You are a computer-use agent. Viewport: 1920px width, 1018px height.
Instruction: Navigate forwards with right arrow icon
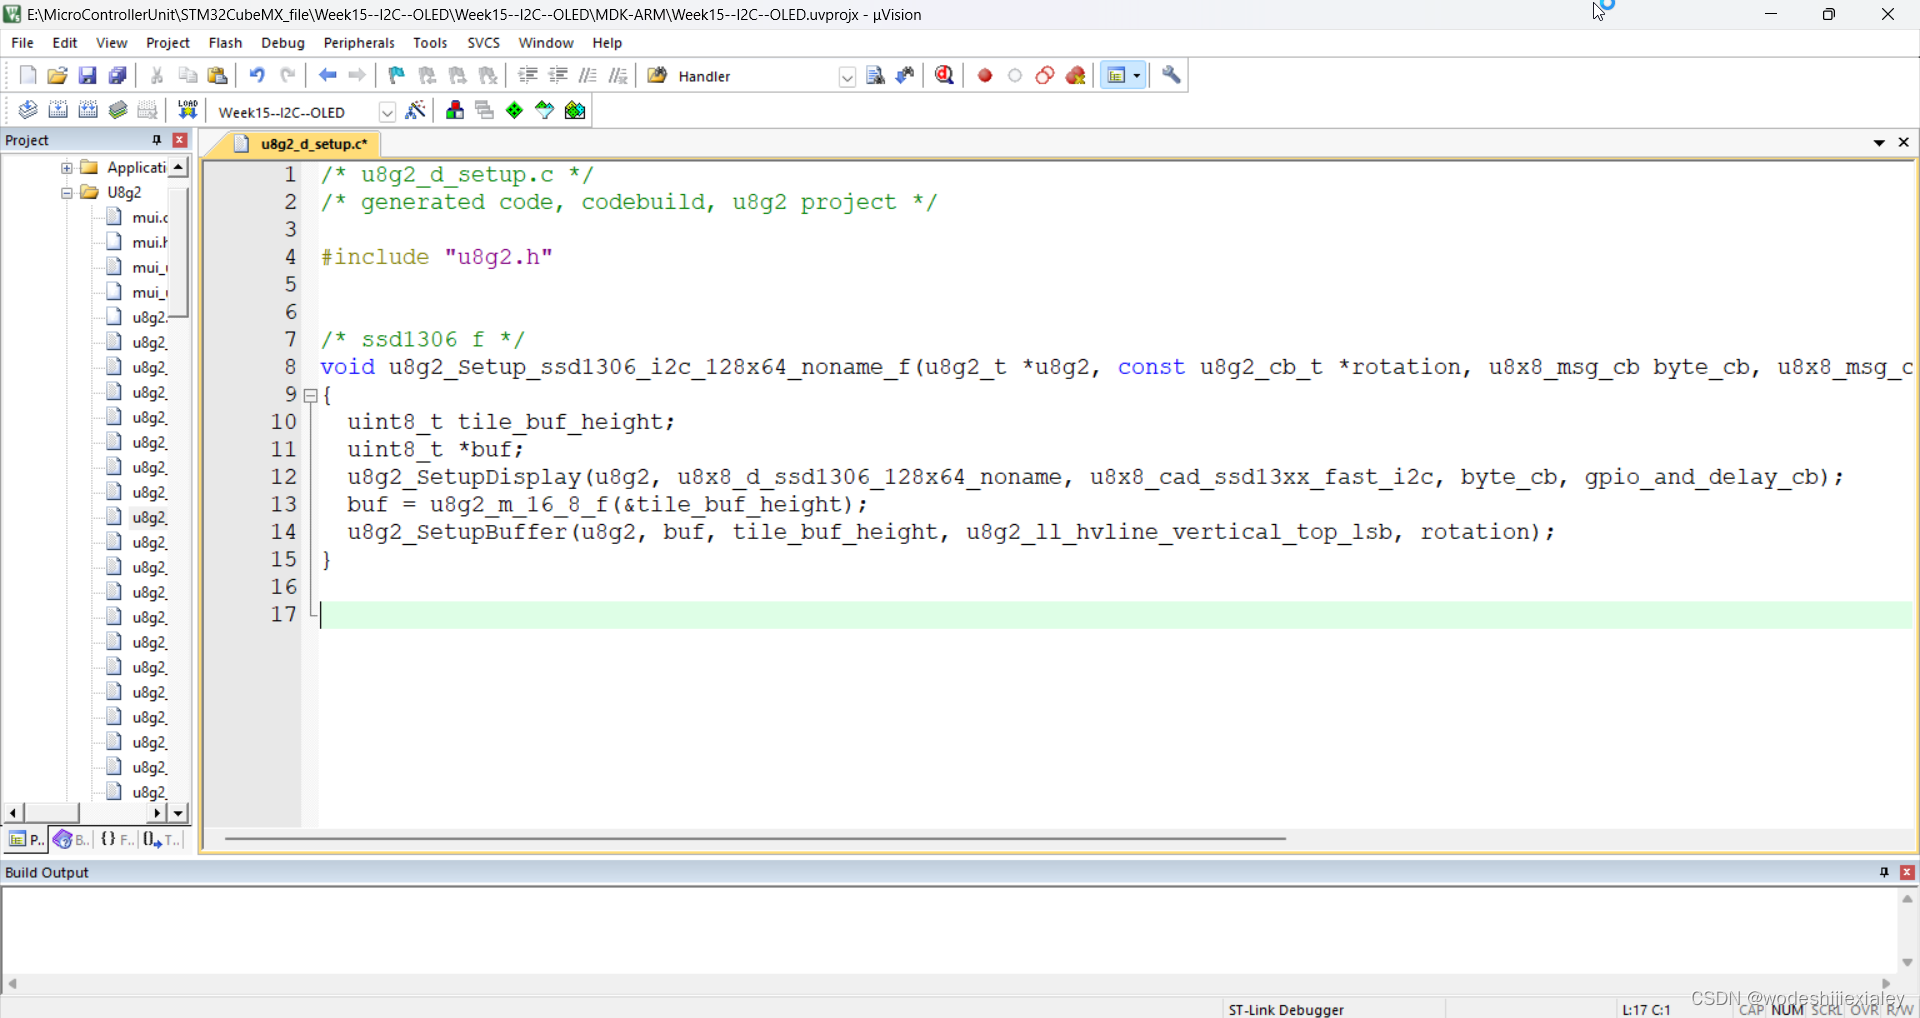357,76
